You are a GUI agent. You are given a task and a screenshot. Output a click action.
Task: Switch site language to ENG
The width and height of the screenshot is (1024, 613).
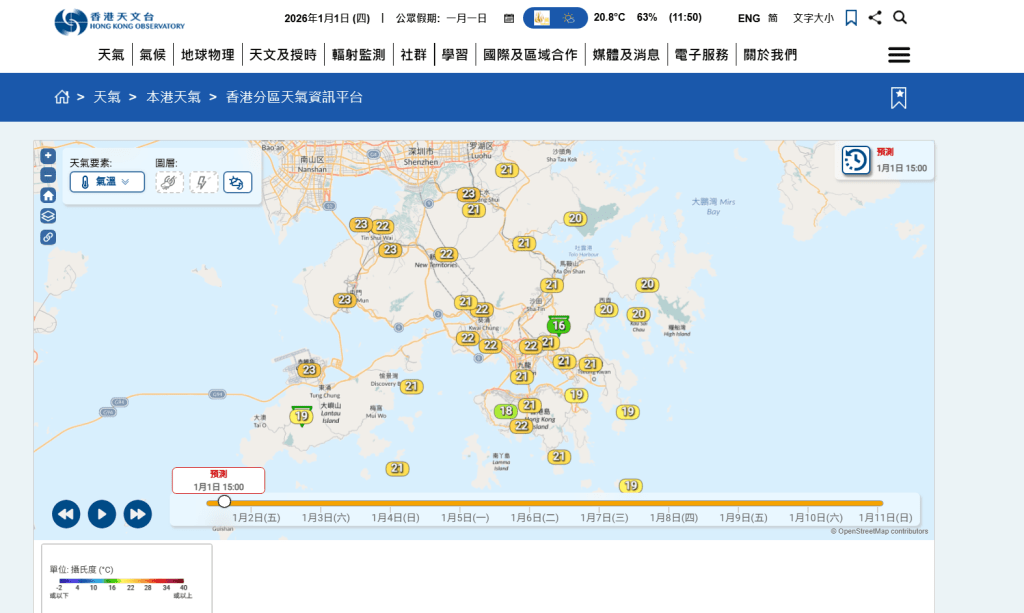pyautogui.click(x=748, y=17)
